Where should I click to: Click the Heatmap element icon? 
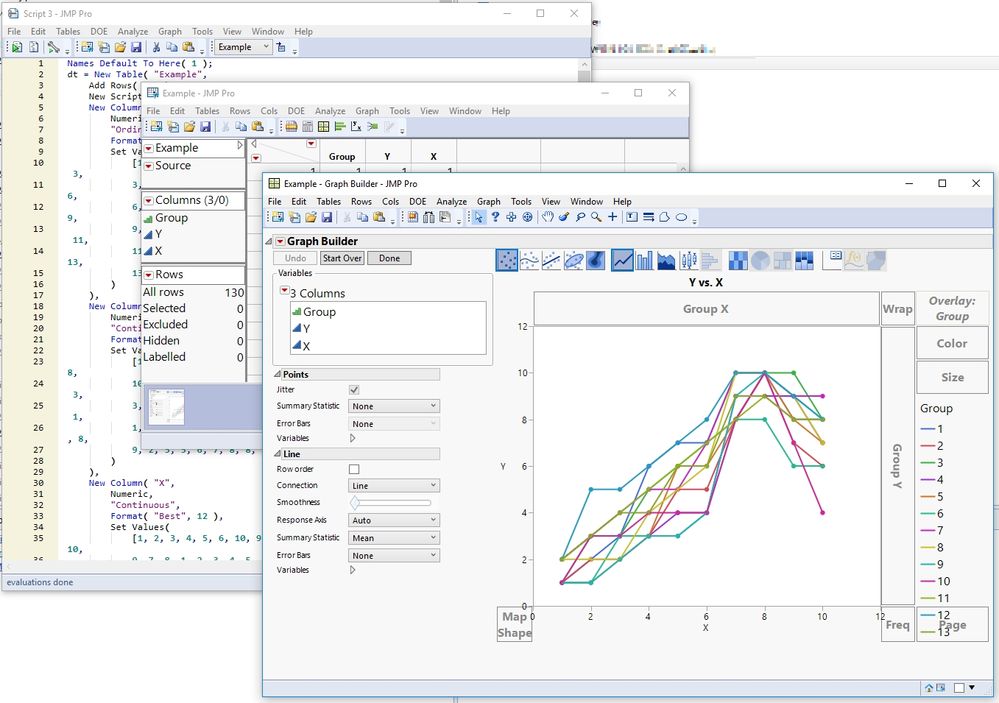pyautogui.click(x=737, y=260)
